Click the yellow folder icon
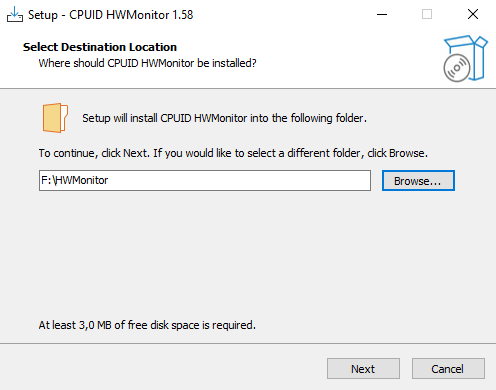Viewport: 496px width, 390px height. (x=55, y=118)
